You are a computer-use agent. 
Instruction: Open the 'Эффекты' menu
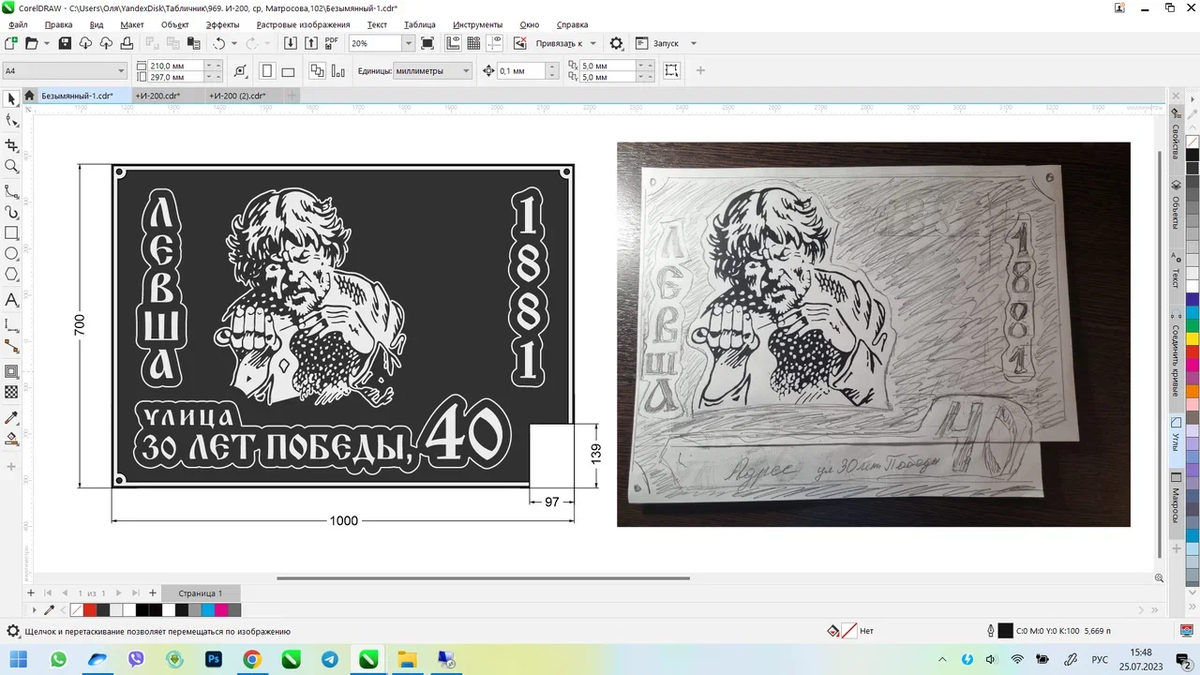tap(222, 24)
